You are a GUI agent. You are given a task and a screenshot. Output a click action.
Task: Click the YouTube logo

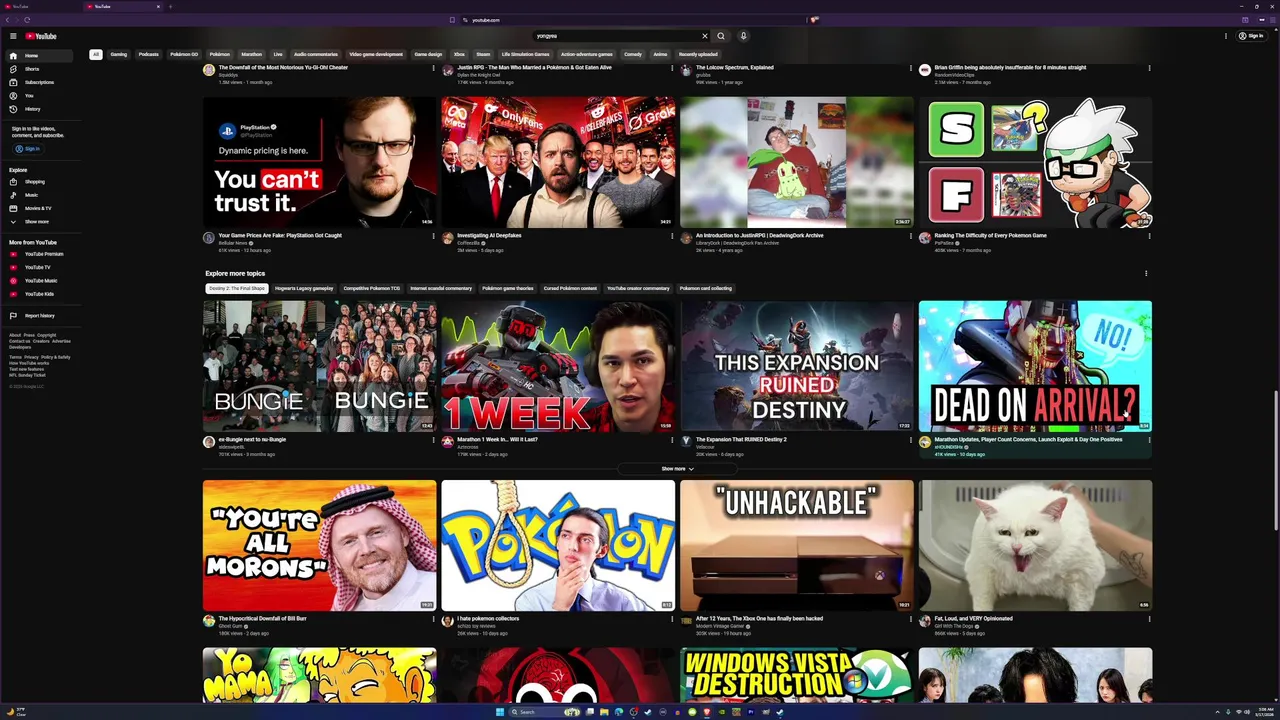coord(41,36)
